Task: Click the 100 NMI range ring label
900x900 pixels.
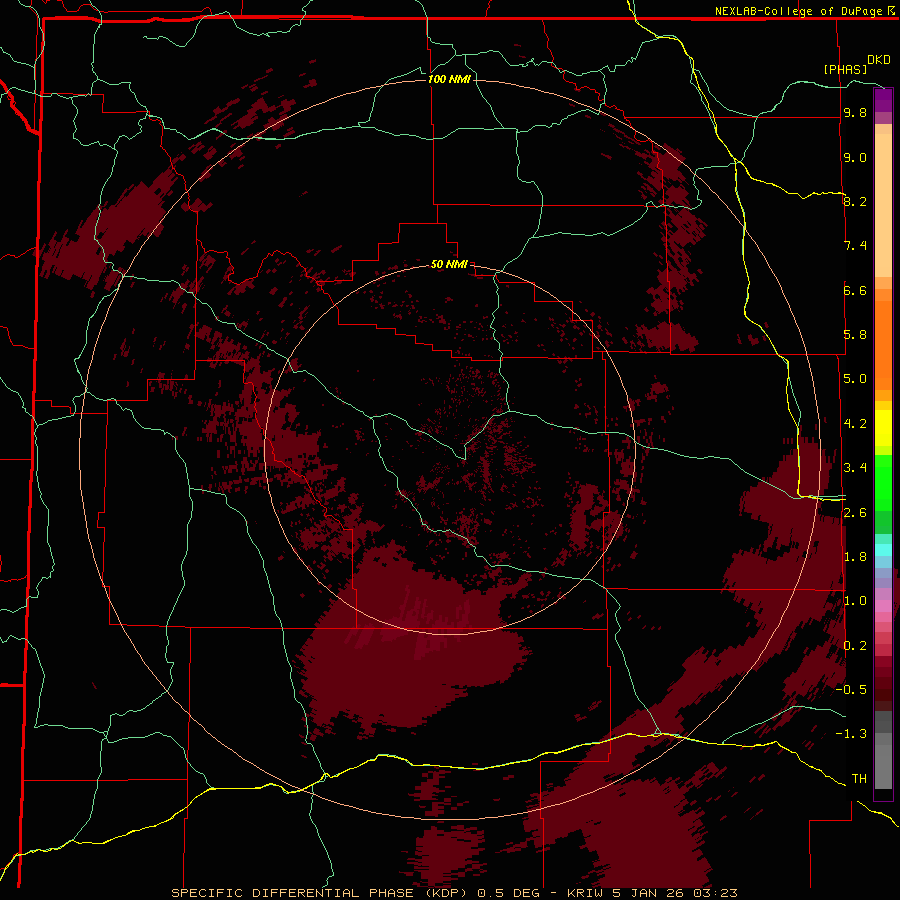Action: coord(449,79)
